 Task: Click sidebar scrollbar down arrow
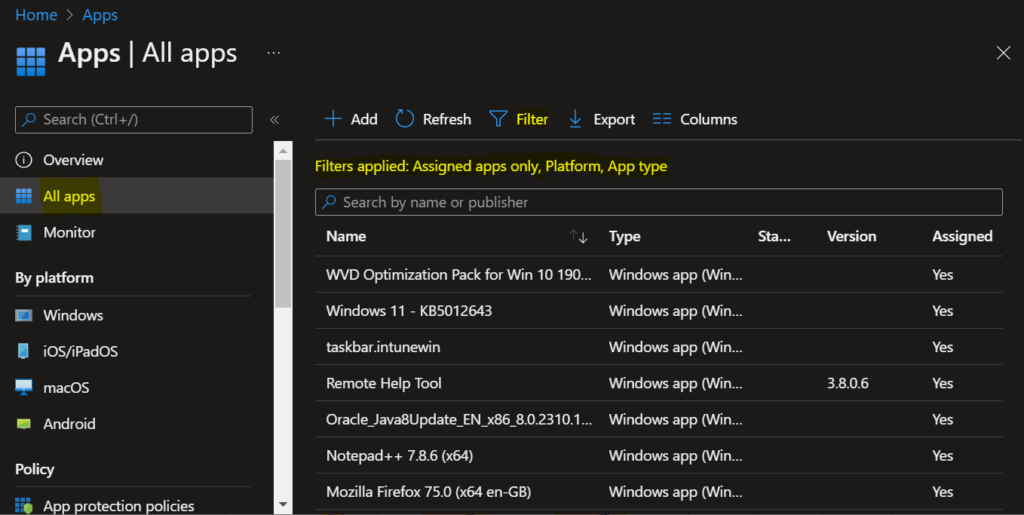point(283,505)
